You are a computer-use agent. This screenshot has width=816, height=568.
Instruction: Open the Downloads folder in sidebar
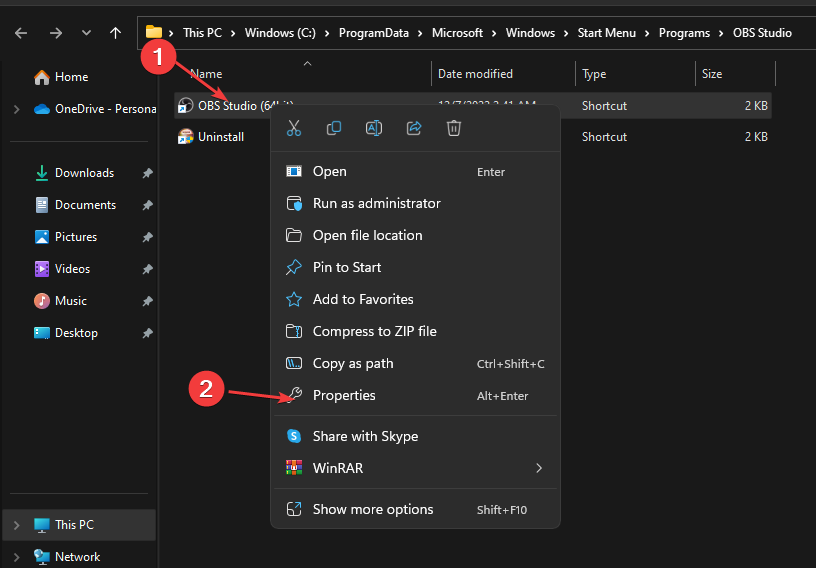point(84,173)
